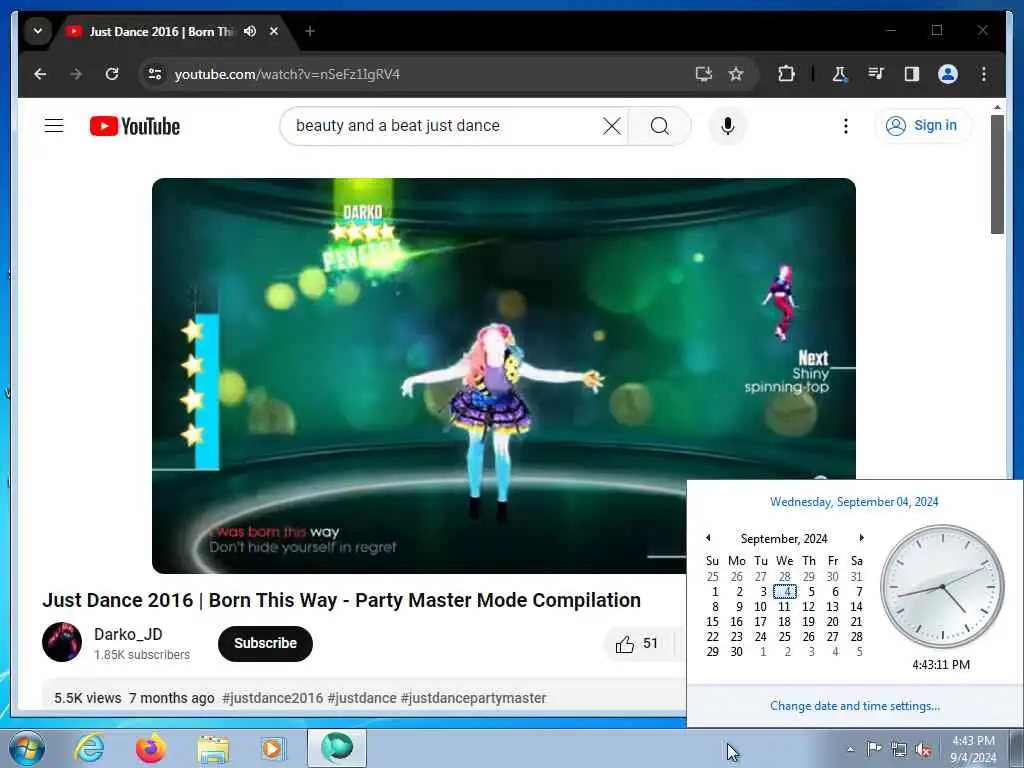Image resolution: width=1024 pixels, height=768 pixels.
Task: Toggle the browser side panel
Action: [x=912, y=74]
